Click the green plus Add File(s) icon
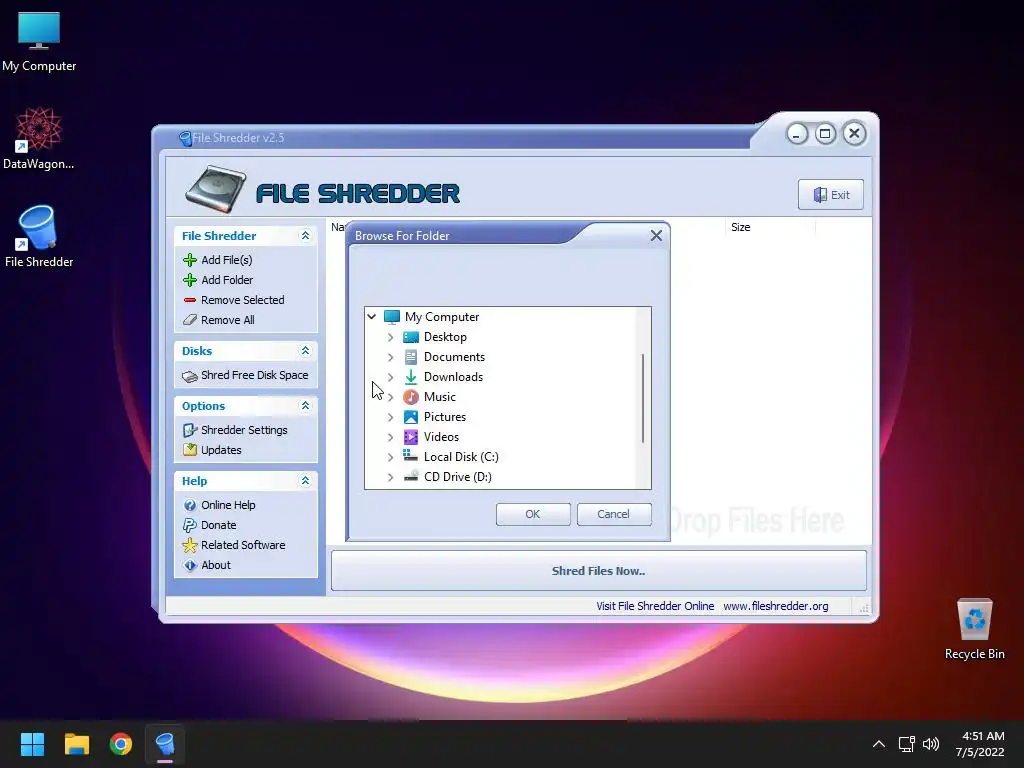 click(x=190, y=260)
